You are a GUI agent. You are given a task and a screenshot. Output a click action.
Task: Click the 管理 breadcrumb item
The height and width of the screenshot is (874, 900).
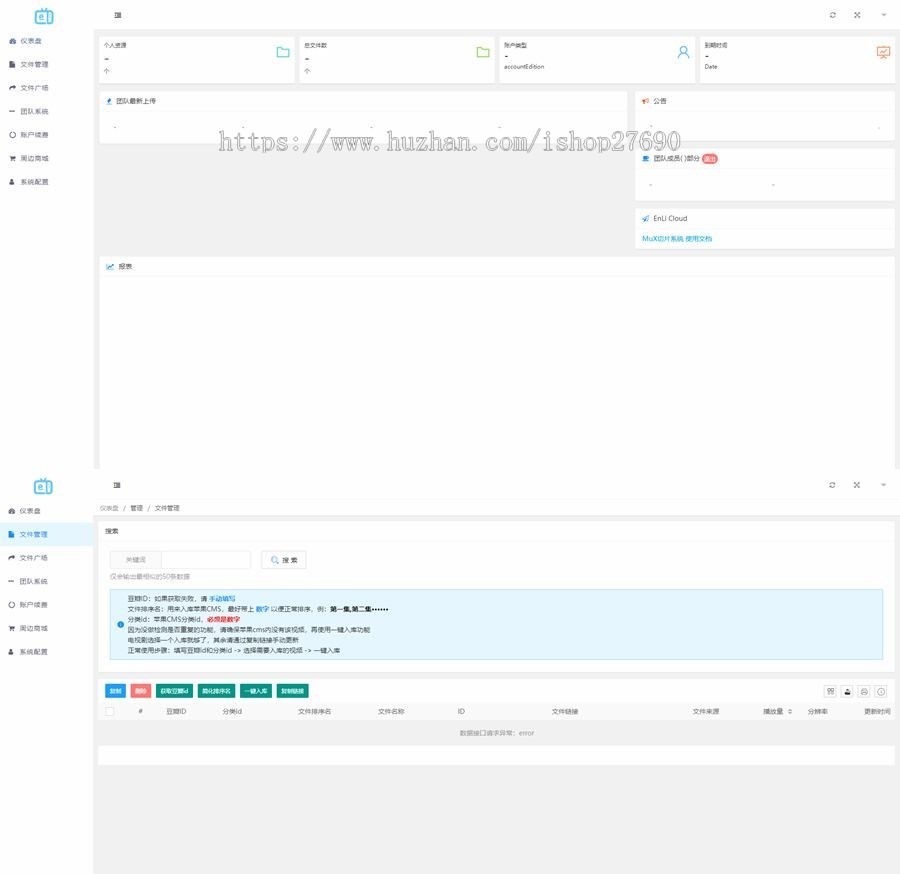(136, 508)
